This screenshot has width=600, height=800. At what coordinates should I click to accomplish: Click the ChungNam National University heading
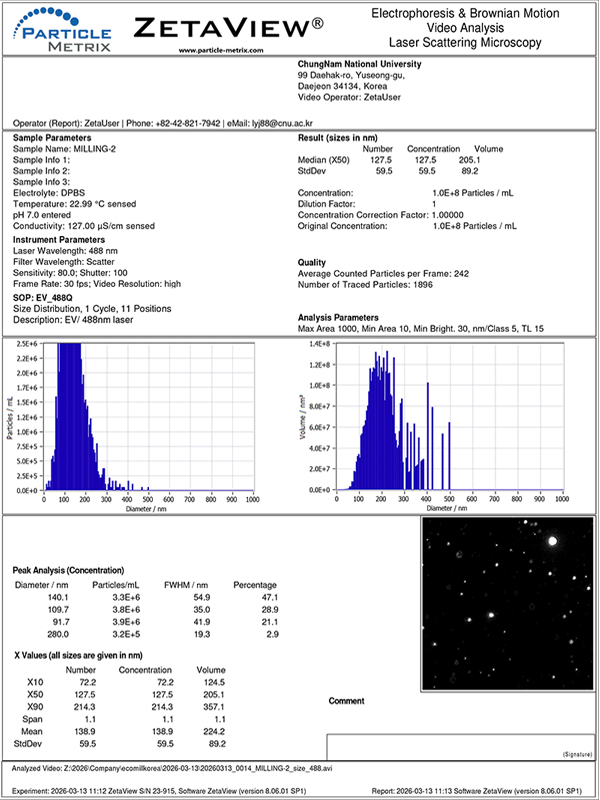click(x=360, y=64)
